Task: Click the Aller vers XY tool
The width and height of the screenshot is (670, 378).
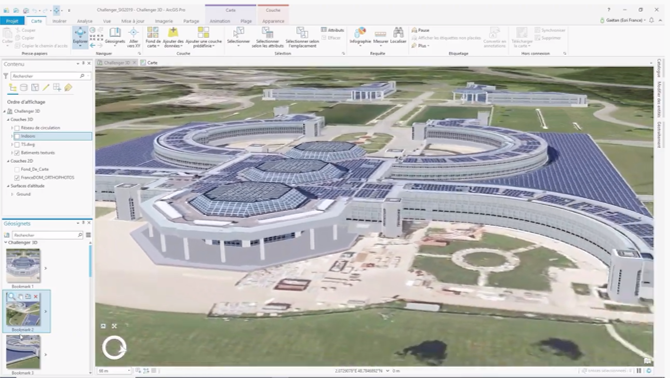Action: tap(133, 36)
